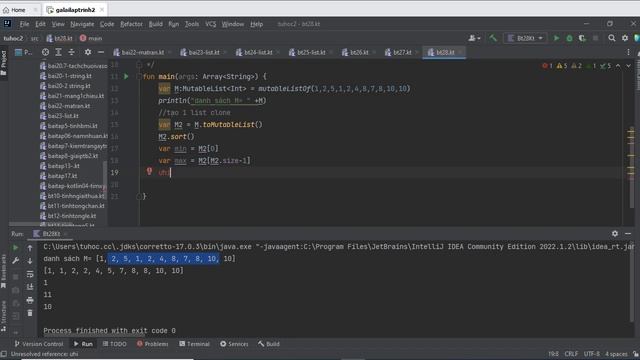Click the run gutter arrow beside fun main

tap(126, 76)
